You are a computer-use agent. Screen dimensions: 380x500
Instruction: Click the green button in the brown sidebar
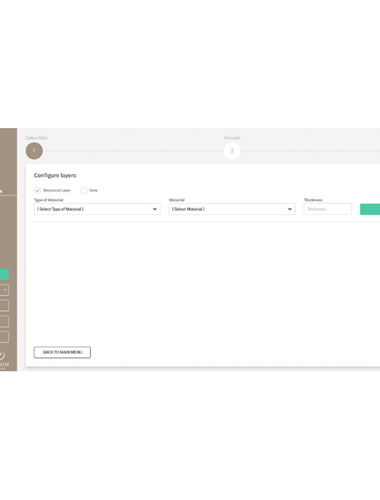point(4,275)
